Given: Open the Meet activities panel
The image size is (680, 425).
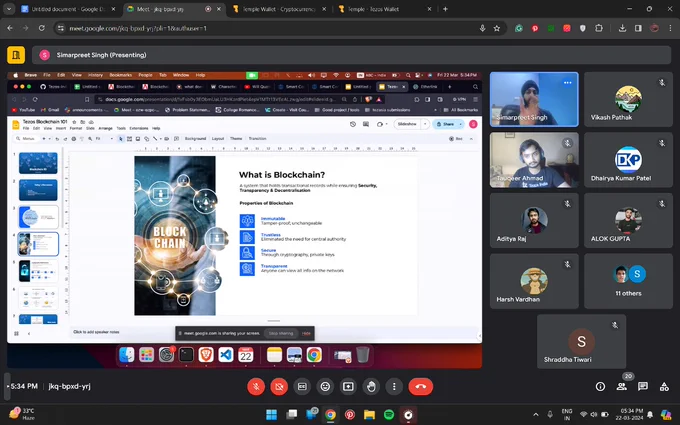Looking at the screenshot, I should [664, 386].
